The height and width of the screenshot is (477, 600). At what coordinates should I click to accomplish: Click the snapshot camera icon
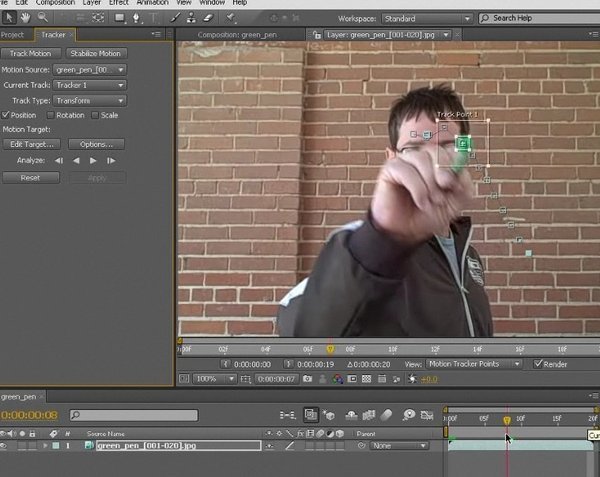[307, 379]
